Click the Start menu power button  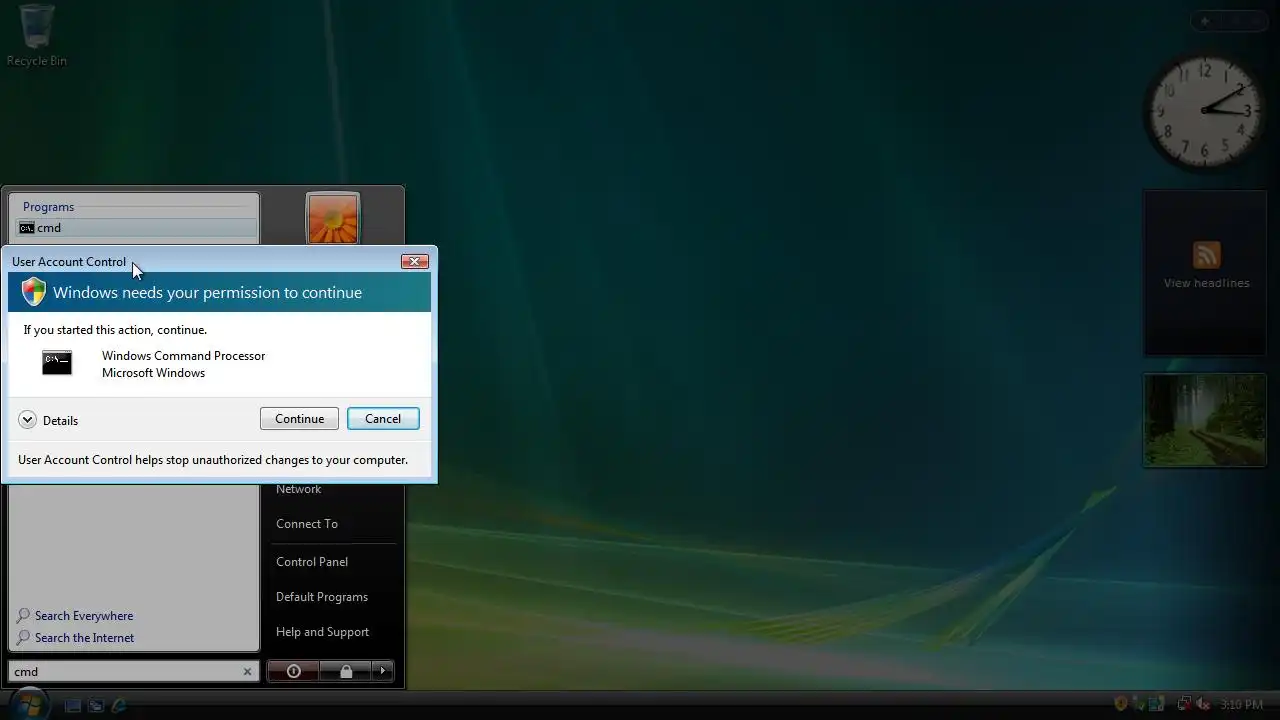tap(294, 671)
